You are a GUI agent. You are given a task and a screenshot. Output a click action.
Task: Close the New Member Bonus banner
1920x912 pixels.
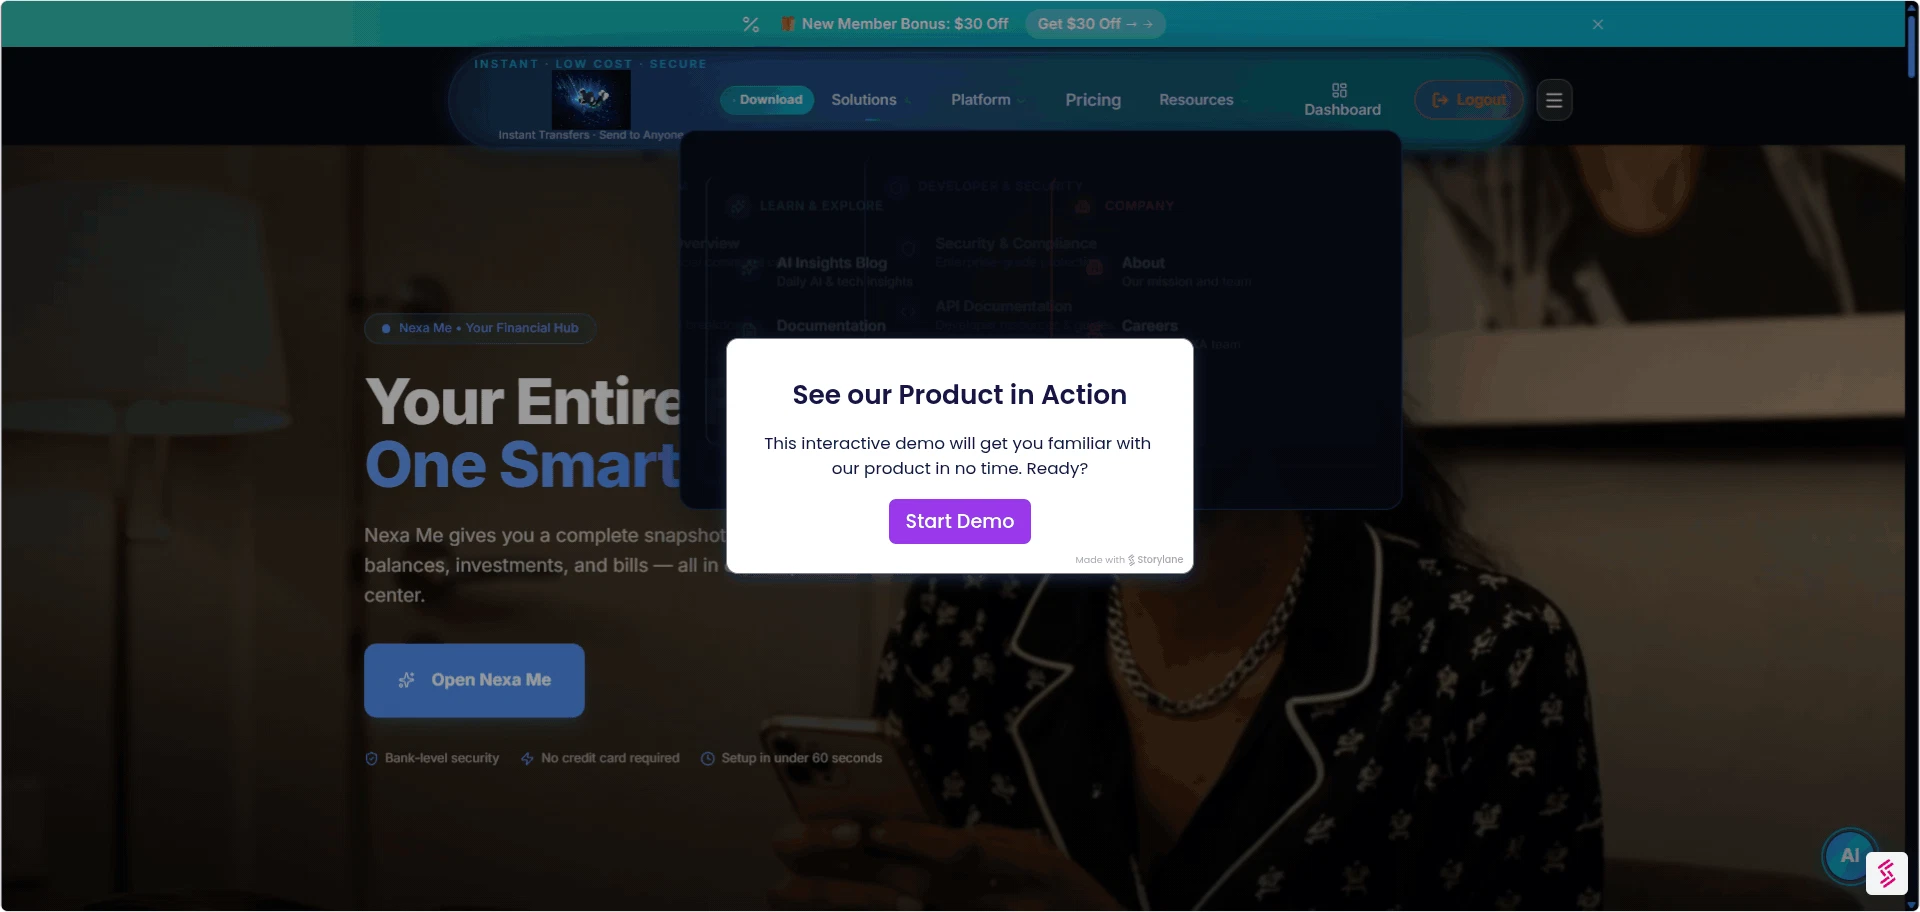point(1598,24)
